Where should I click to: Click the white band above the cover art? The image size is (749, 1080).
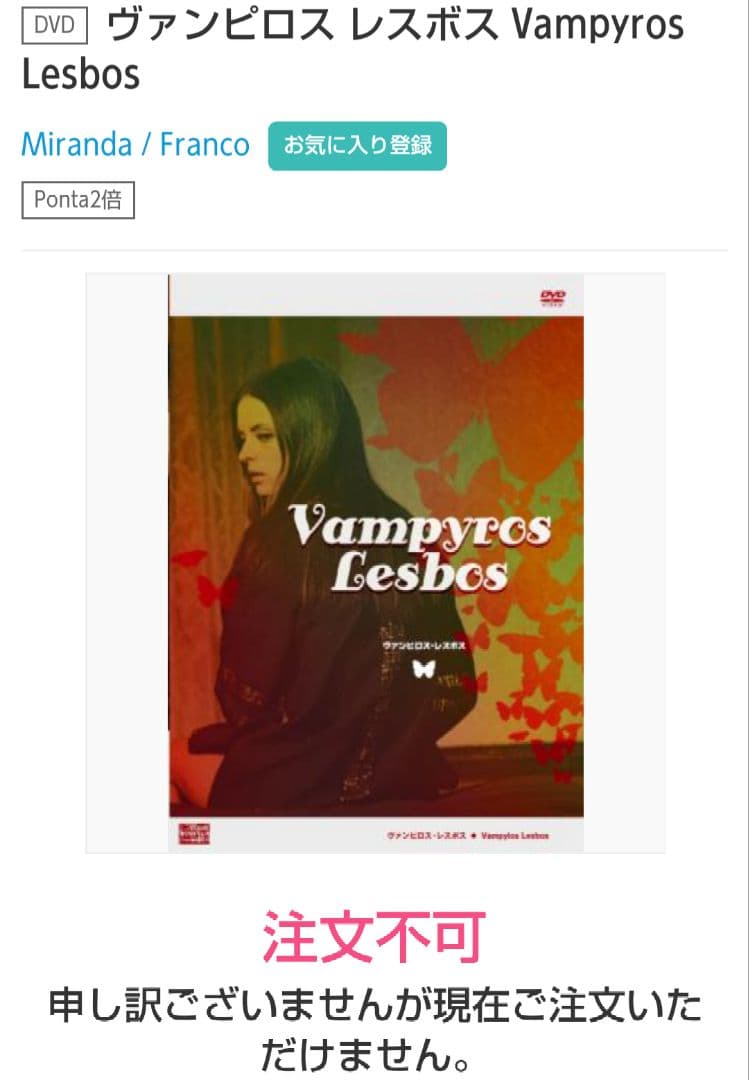[x=376, y=295]
